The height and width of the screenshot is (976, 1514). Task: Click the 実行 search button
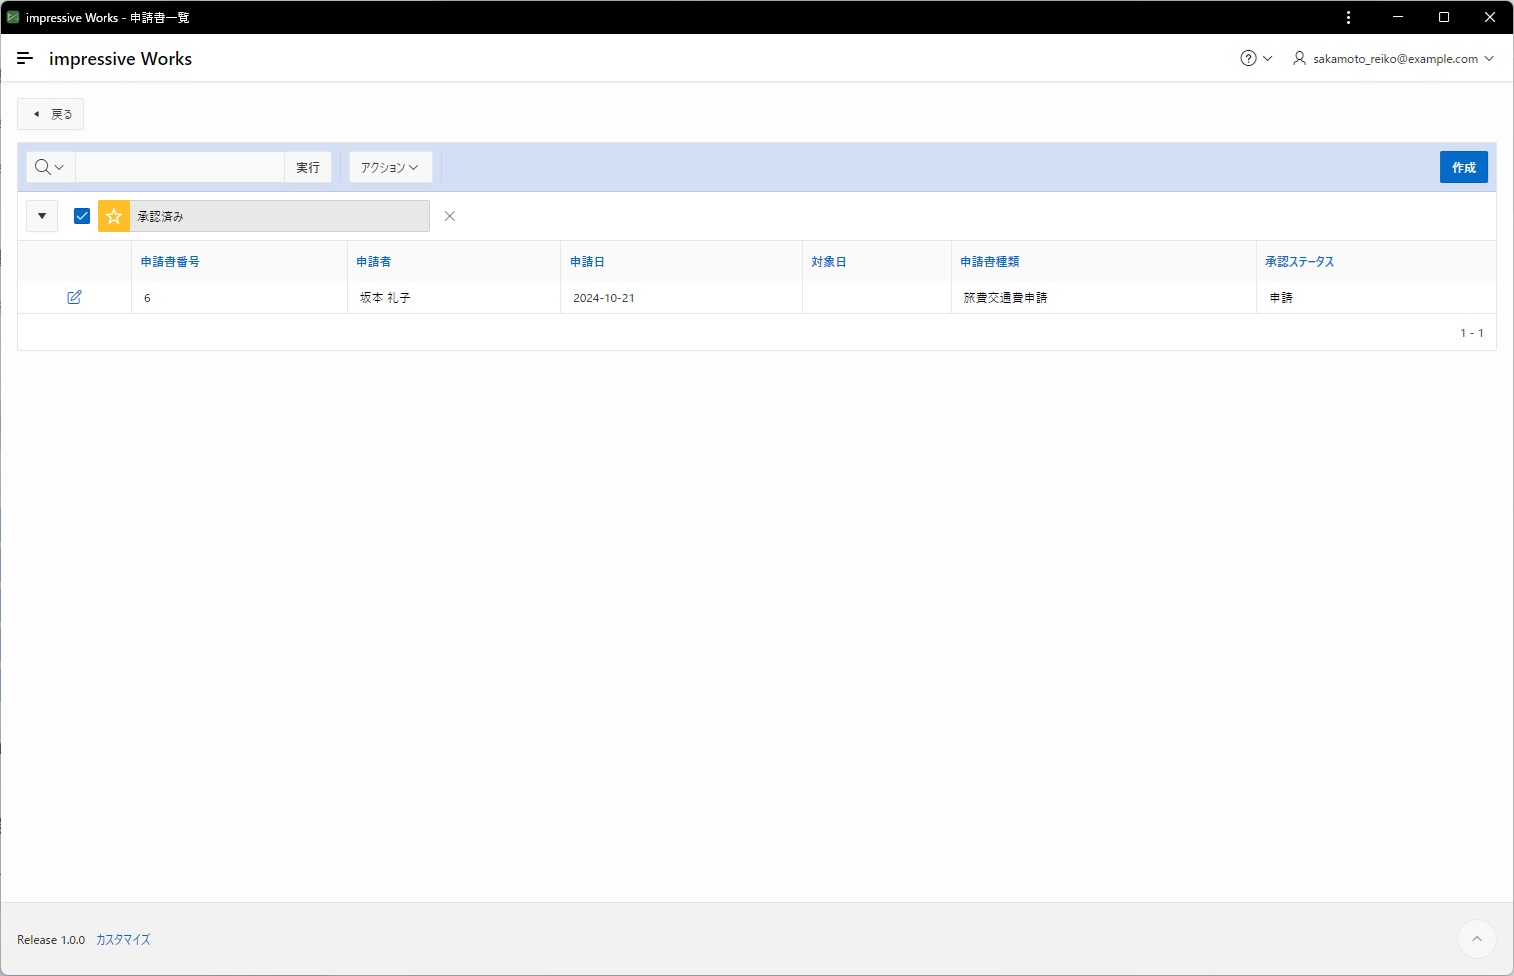click(x=308, y=167)
